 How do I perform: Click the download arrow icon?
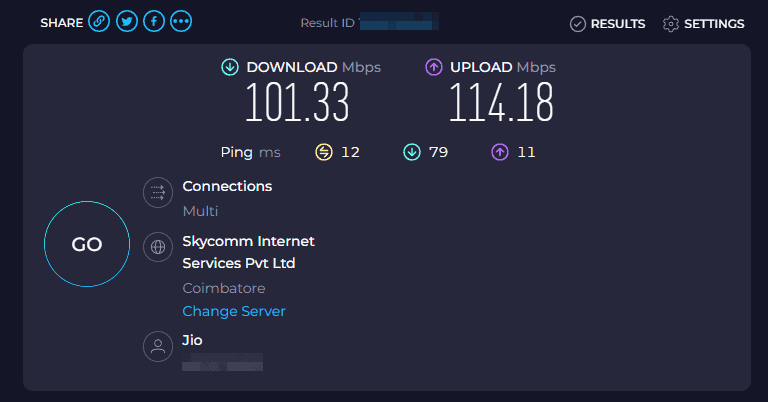pos(230,67)
